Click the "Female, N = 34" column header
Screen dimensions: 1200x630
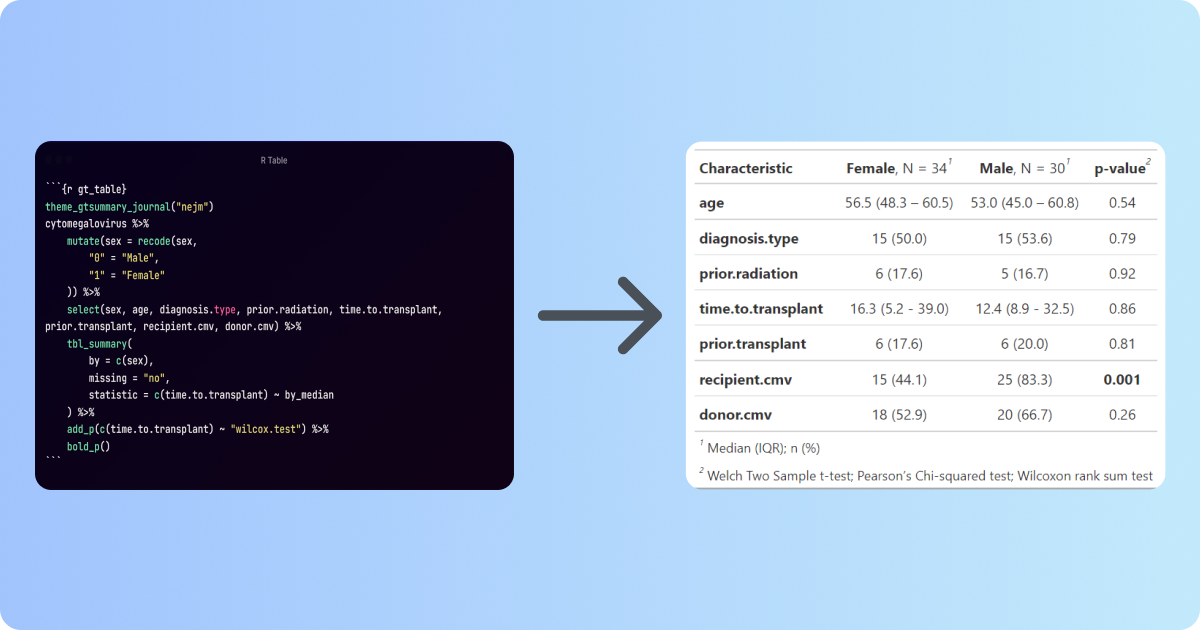click(899, 167)
